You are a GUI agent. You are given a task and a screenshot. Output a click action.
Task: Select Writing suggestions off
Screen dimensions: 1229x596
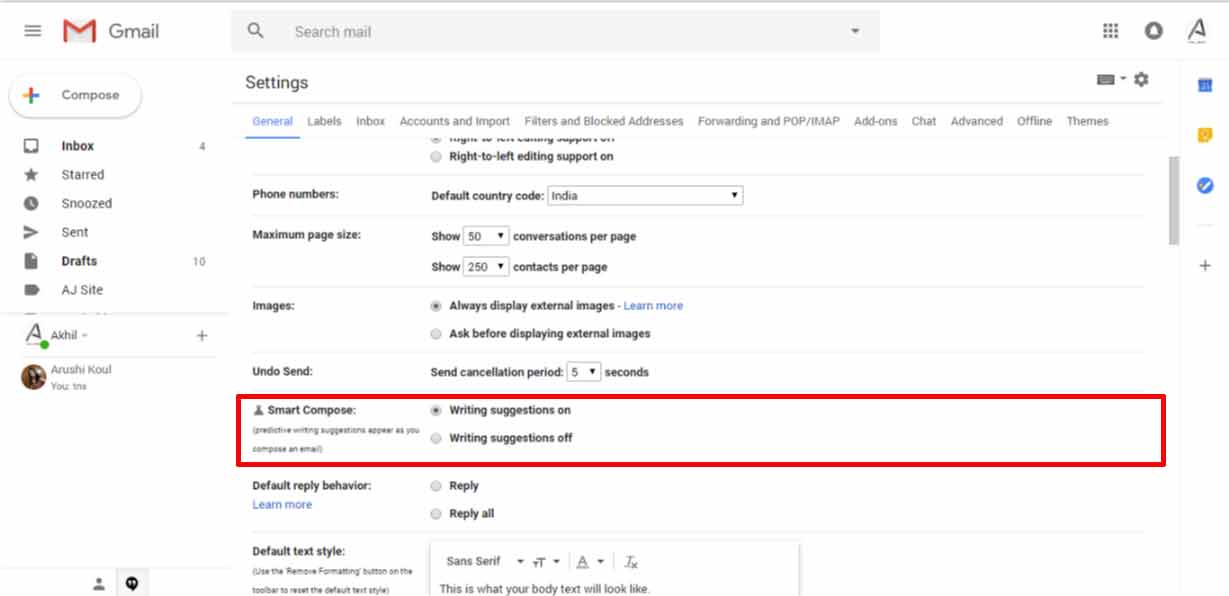coord(435,438)
